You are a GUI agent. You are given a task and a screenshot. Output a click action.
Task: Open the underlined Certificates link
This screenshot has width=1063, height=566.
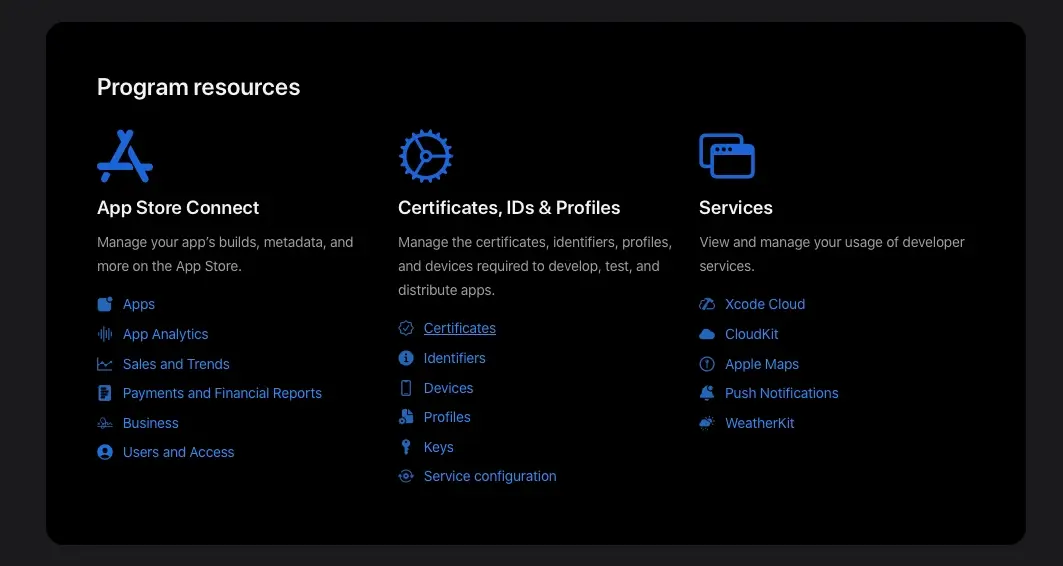pos(460,328)
